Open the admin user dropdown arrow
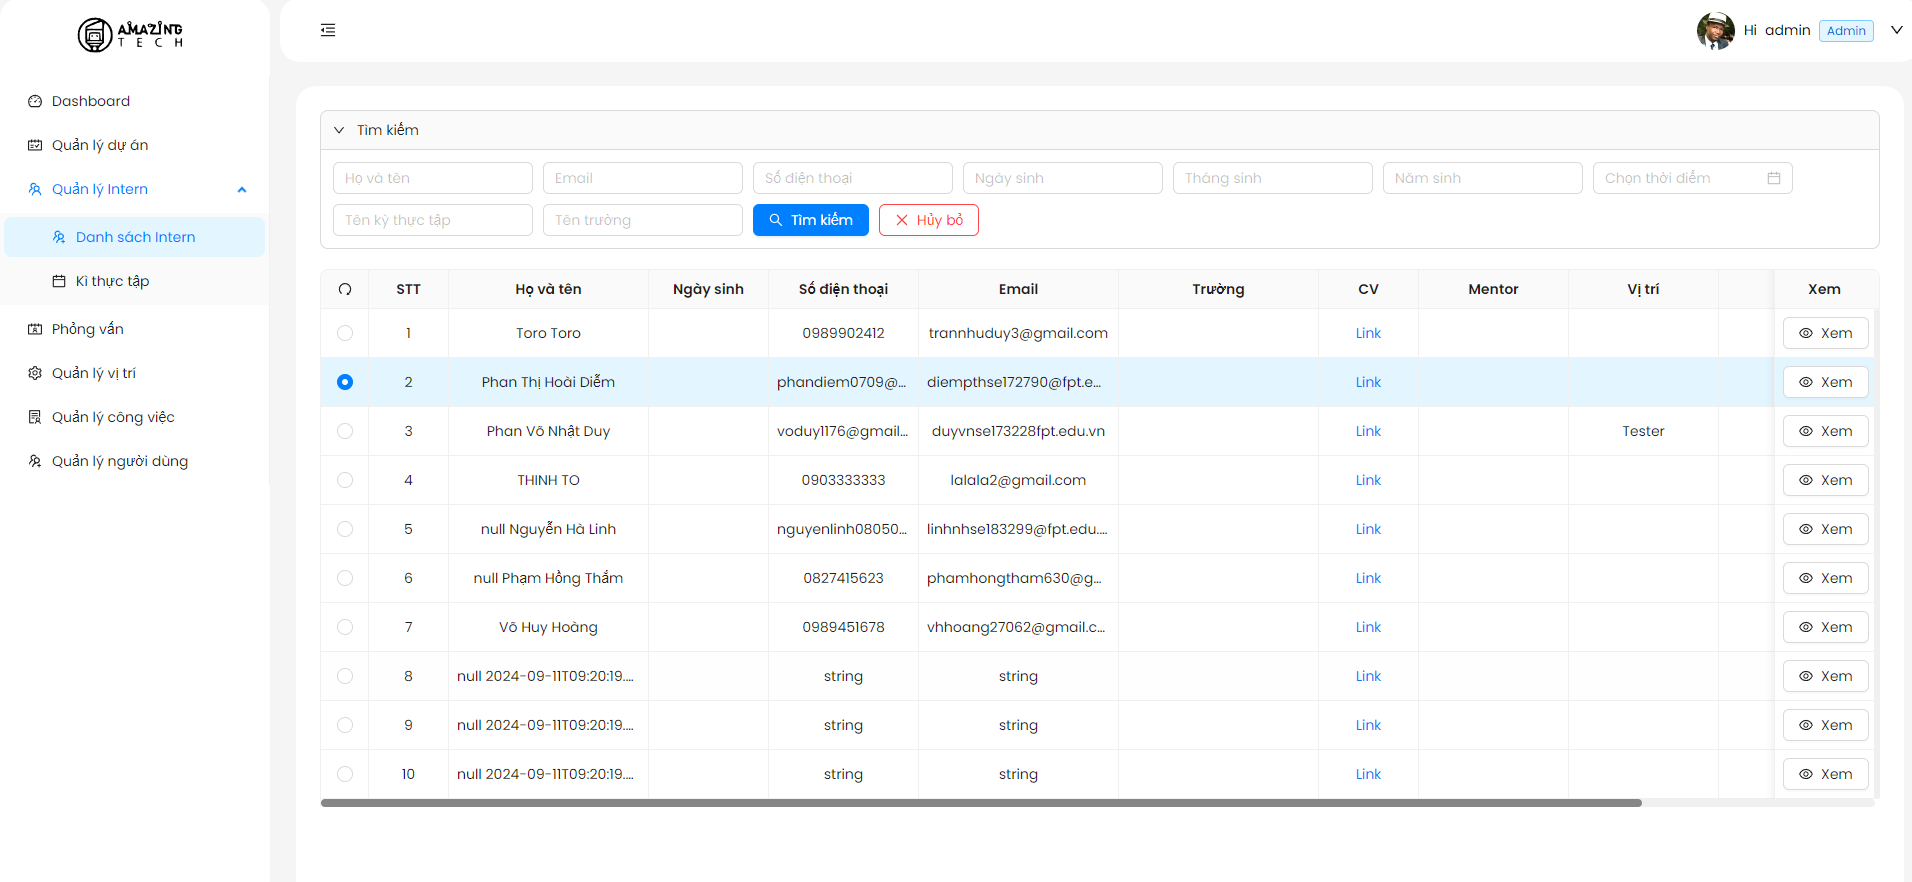Screen dimensions: 1912x882 pos(1896,30)
